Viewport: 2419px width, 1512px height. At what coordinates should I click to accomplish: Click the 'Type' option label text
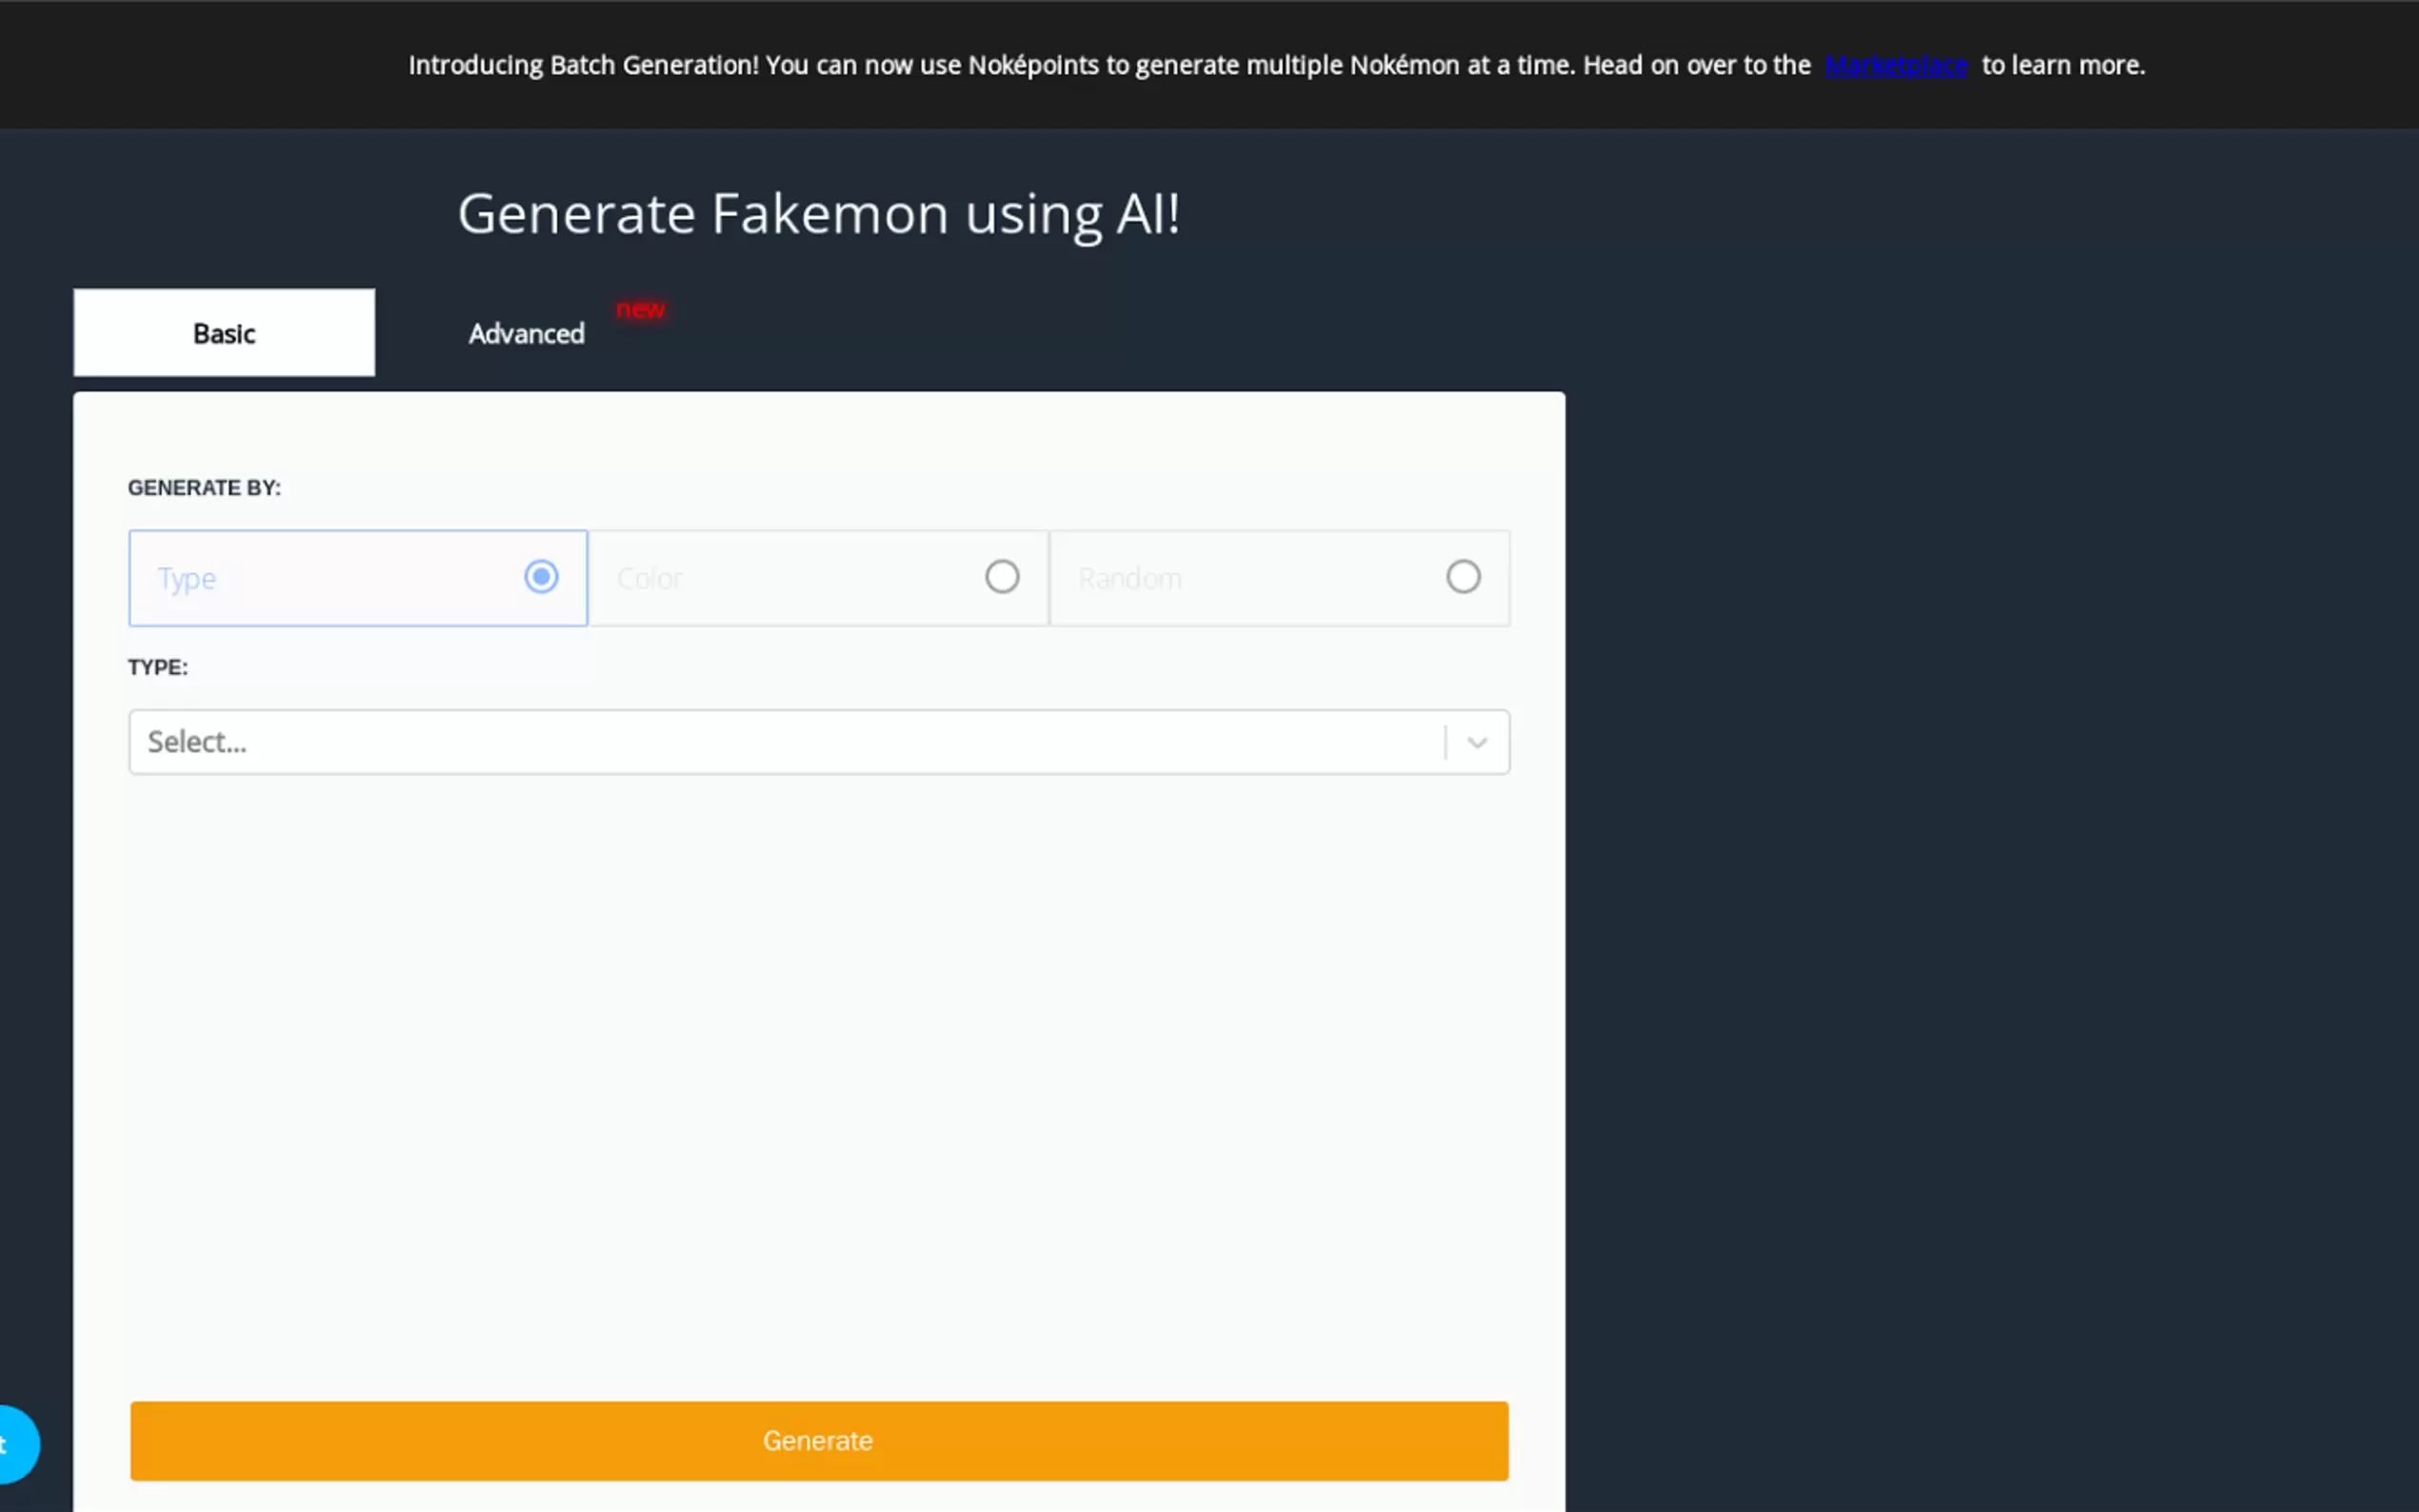click(187, 579)
